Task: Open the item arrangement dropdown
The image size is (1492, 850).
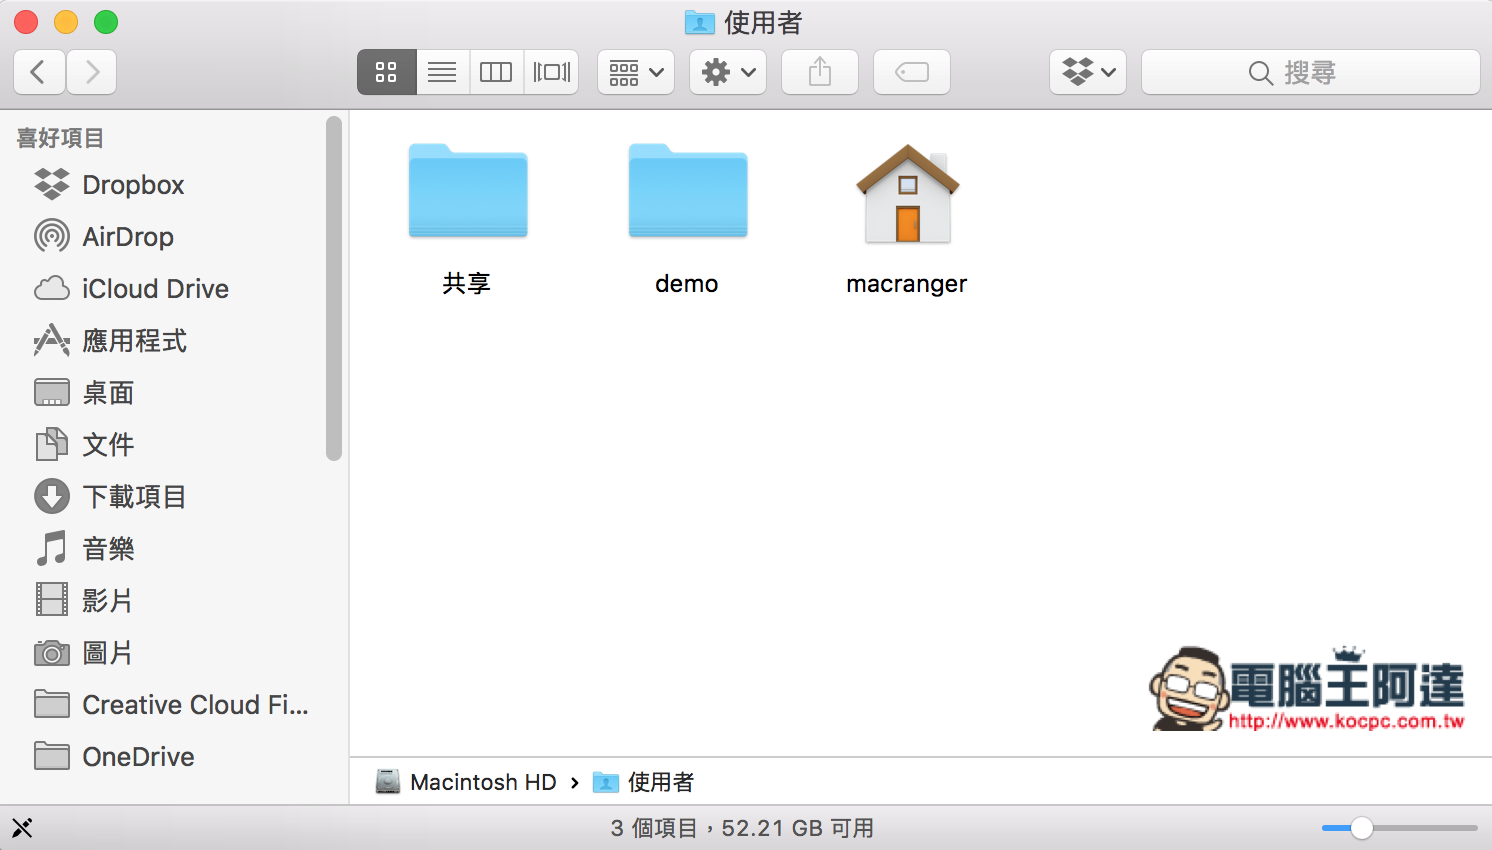Action: [636, 72]
